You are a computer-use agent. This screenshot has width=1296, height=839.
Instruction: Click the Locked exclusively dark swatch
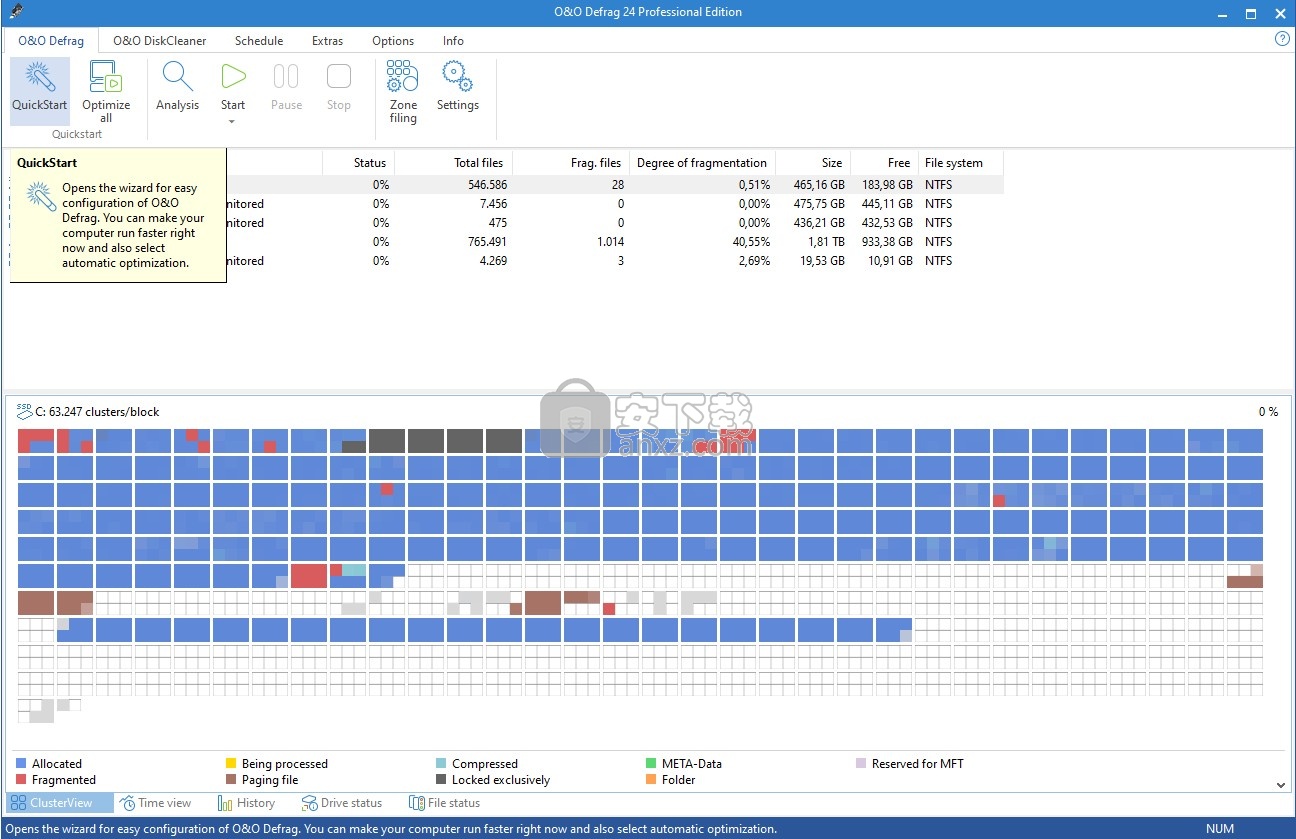click(x=441, y=780)
